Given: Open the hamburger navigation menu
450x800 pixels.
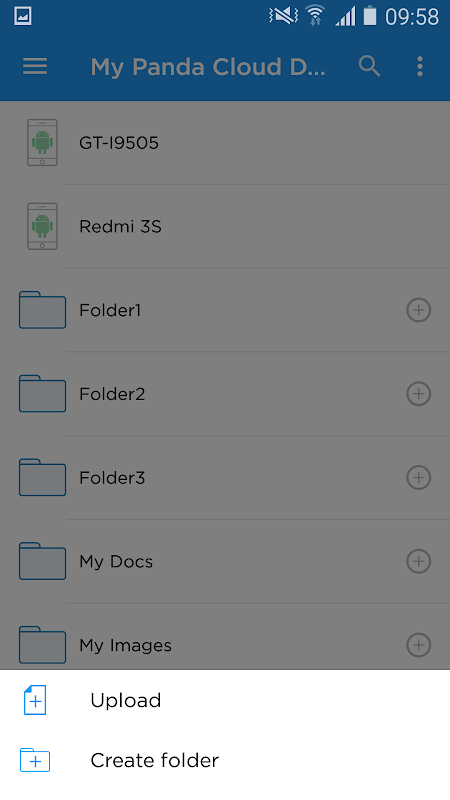Looking at the screenshot, I should tap(35, 66).
